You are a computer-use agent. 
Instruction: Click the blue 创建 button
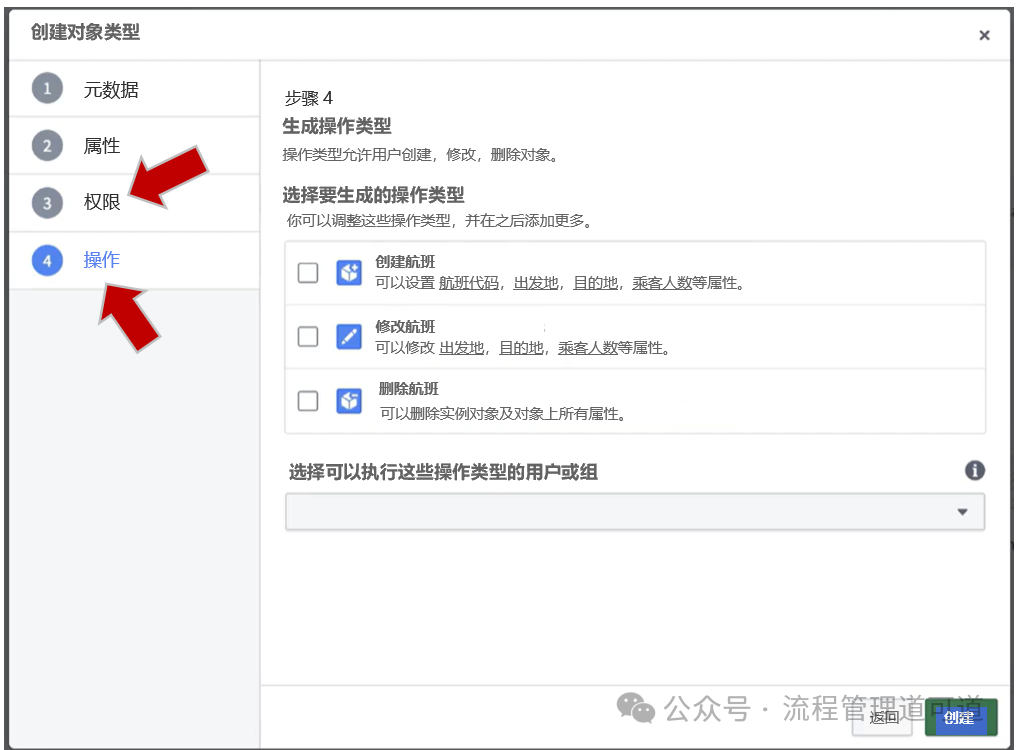point(960,717)
